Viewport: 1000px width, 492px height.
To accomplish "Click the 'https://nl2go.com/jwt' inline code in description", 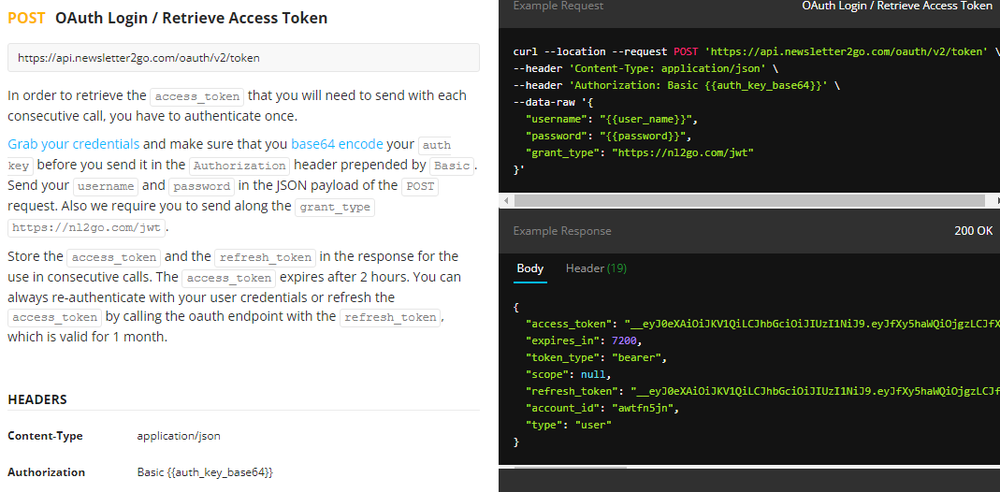I will coord(86,227).
